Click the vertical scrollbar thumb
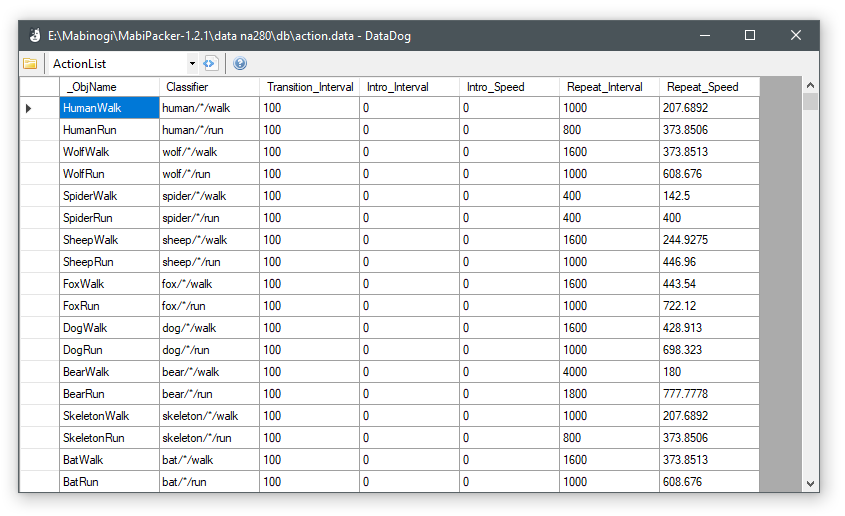Screen dimensions: 845x516 pyautogui.click(x=810, y=101)
